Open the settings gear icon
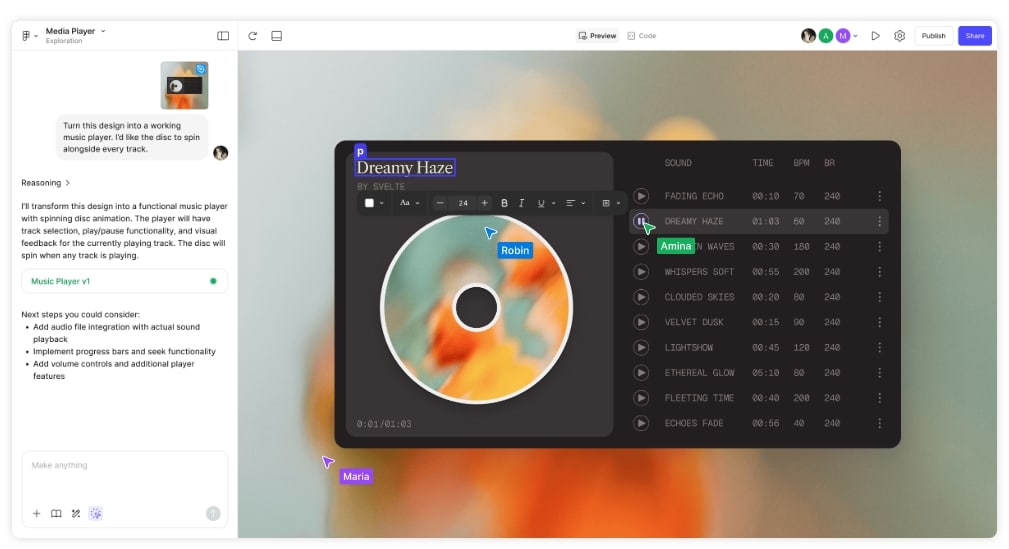Screen dimensions: 1009x549 click(x=899, y=36)
